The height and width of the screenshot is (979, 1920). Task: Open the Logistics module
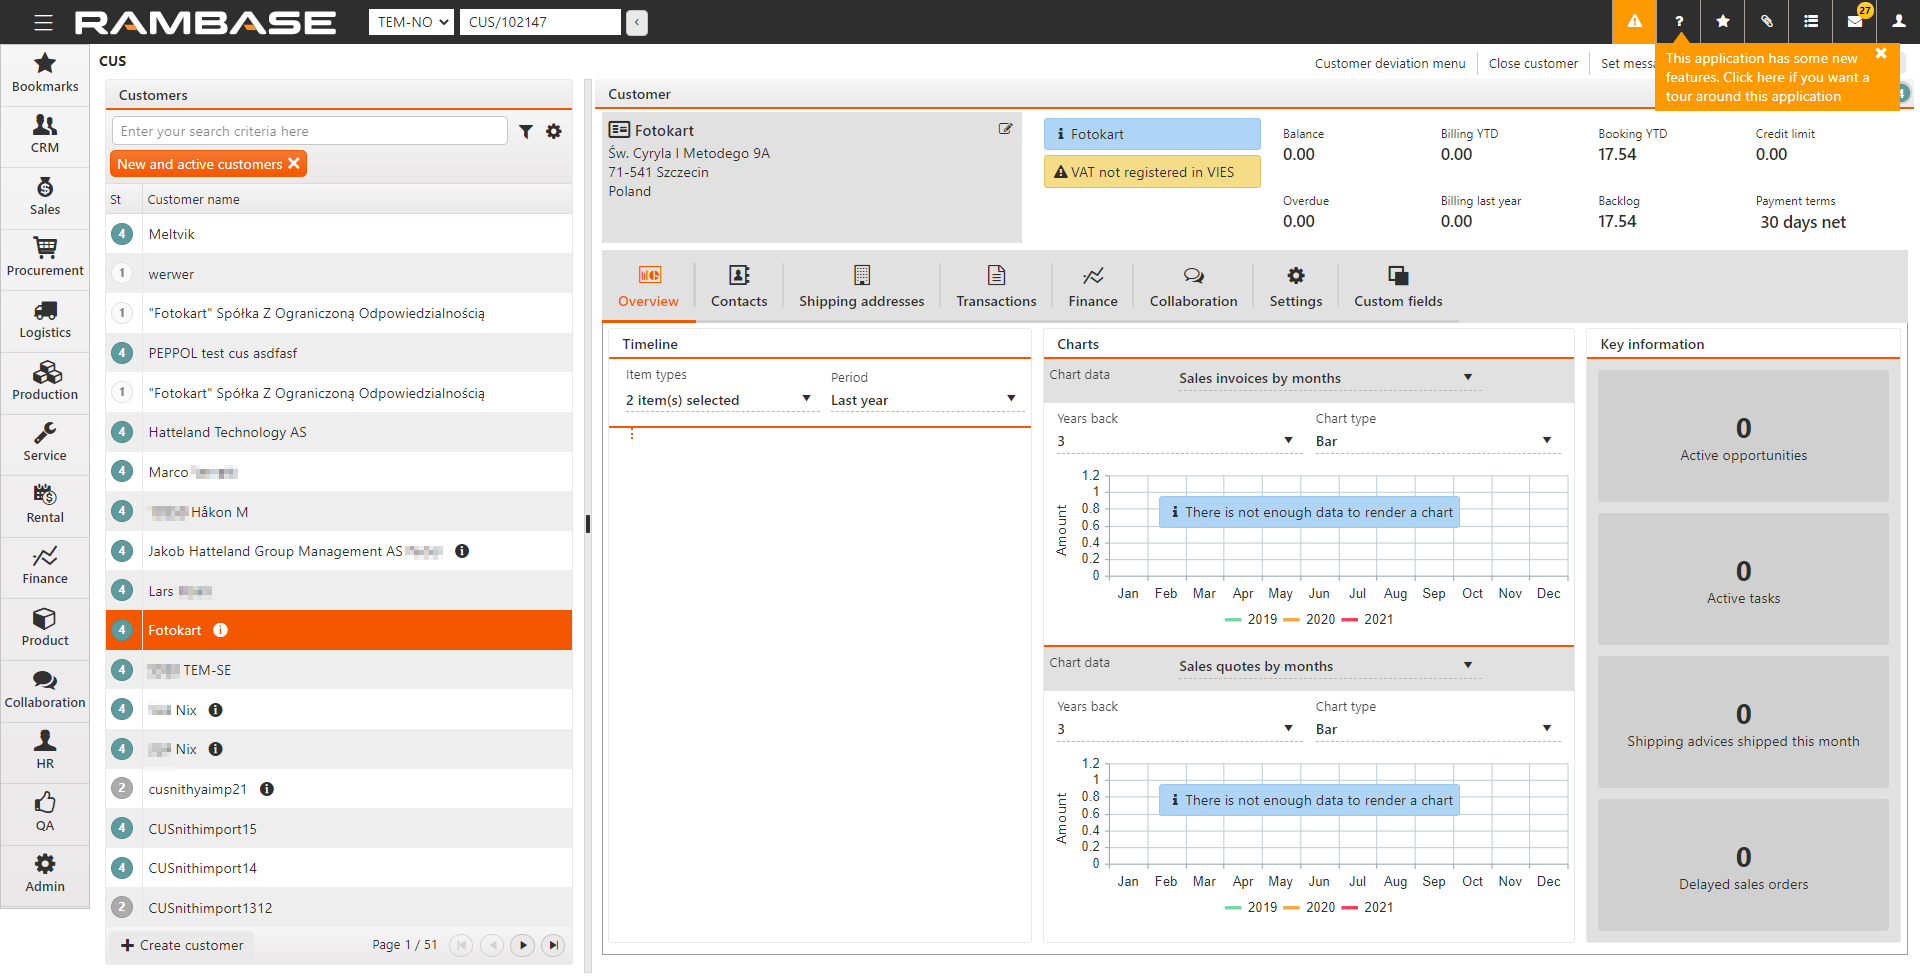point(45,319)
